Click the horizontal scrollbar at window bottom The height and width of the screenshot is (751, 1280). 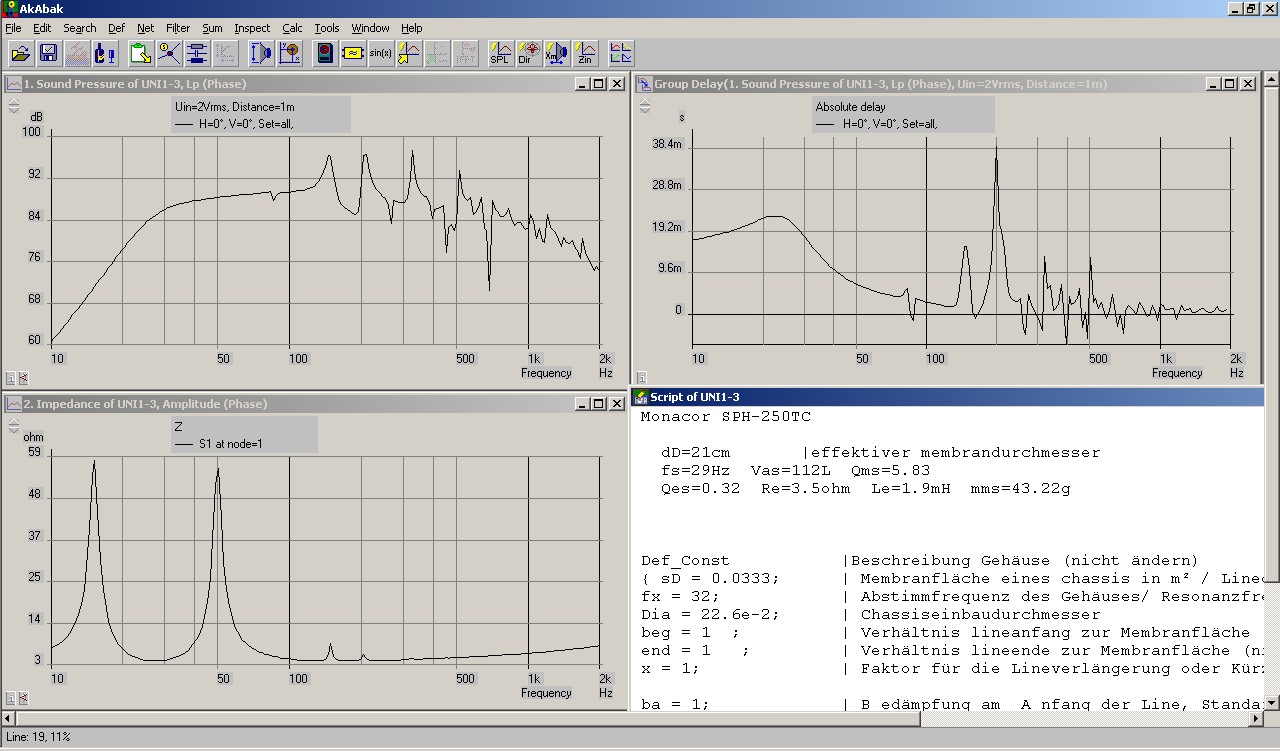pos(640,718)
